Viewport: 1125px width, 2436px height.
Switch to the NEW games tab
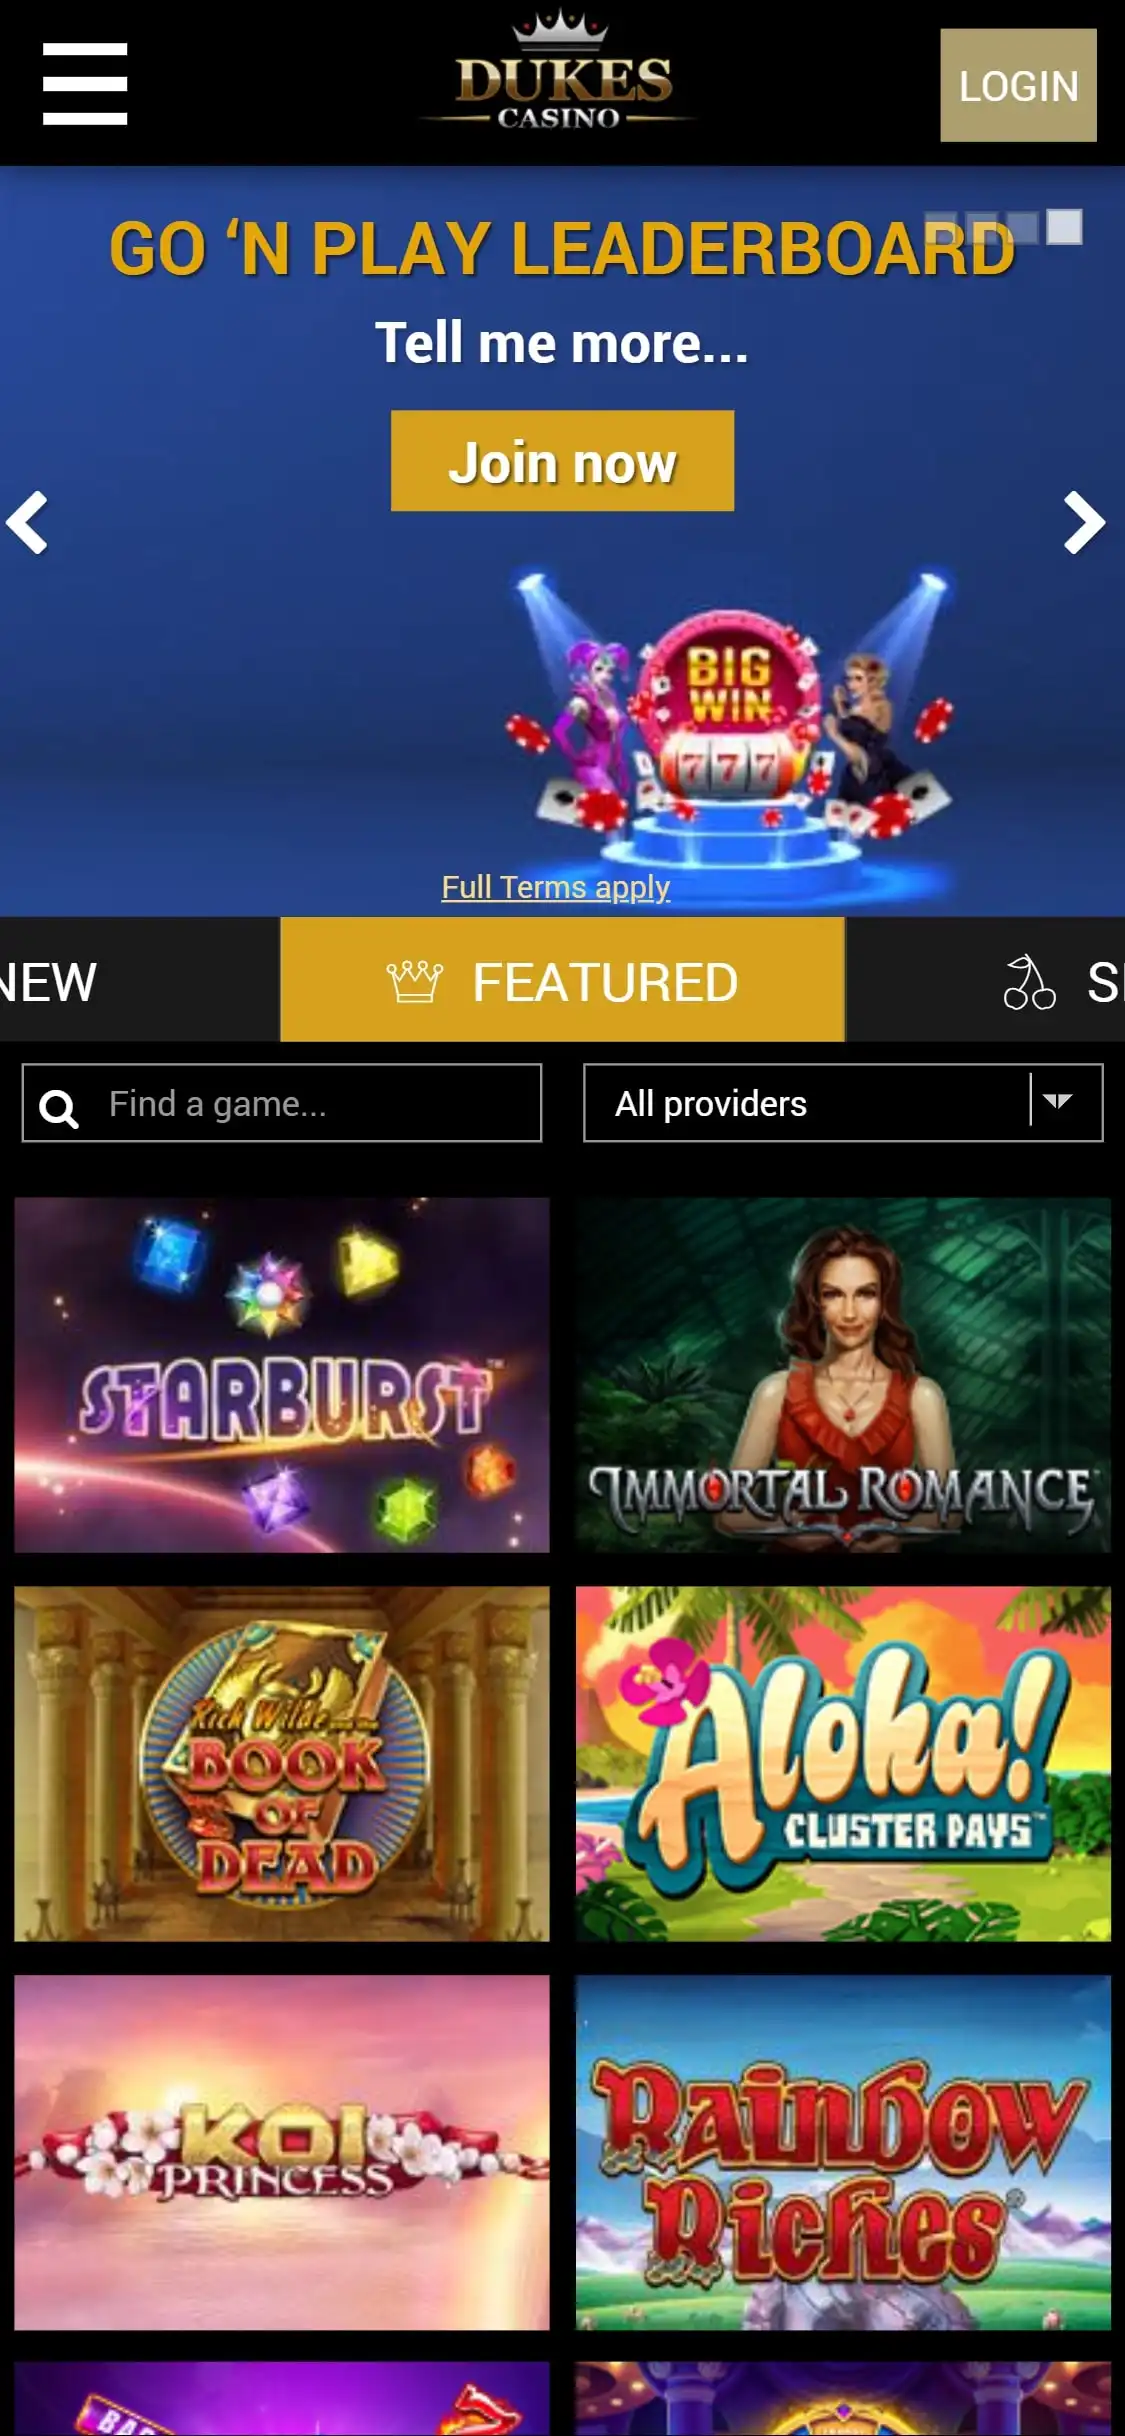[48, 981]
